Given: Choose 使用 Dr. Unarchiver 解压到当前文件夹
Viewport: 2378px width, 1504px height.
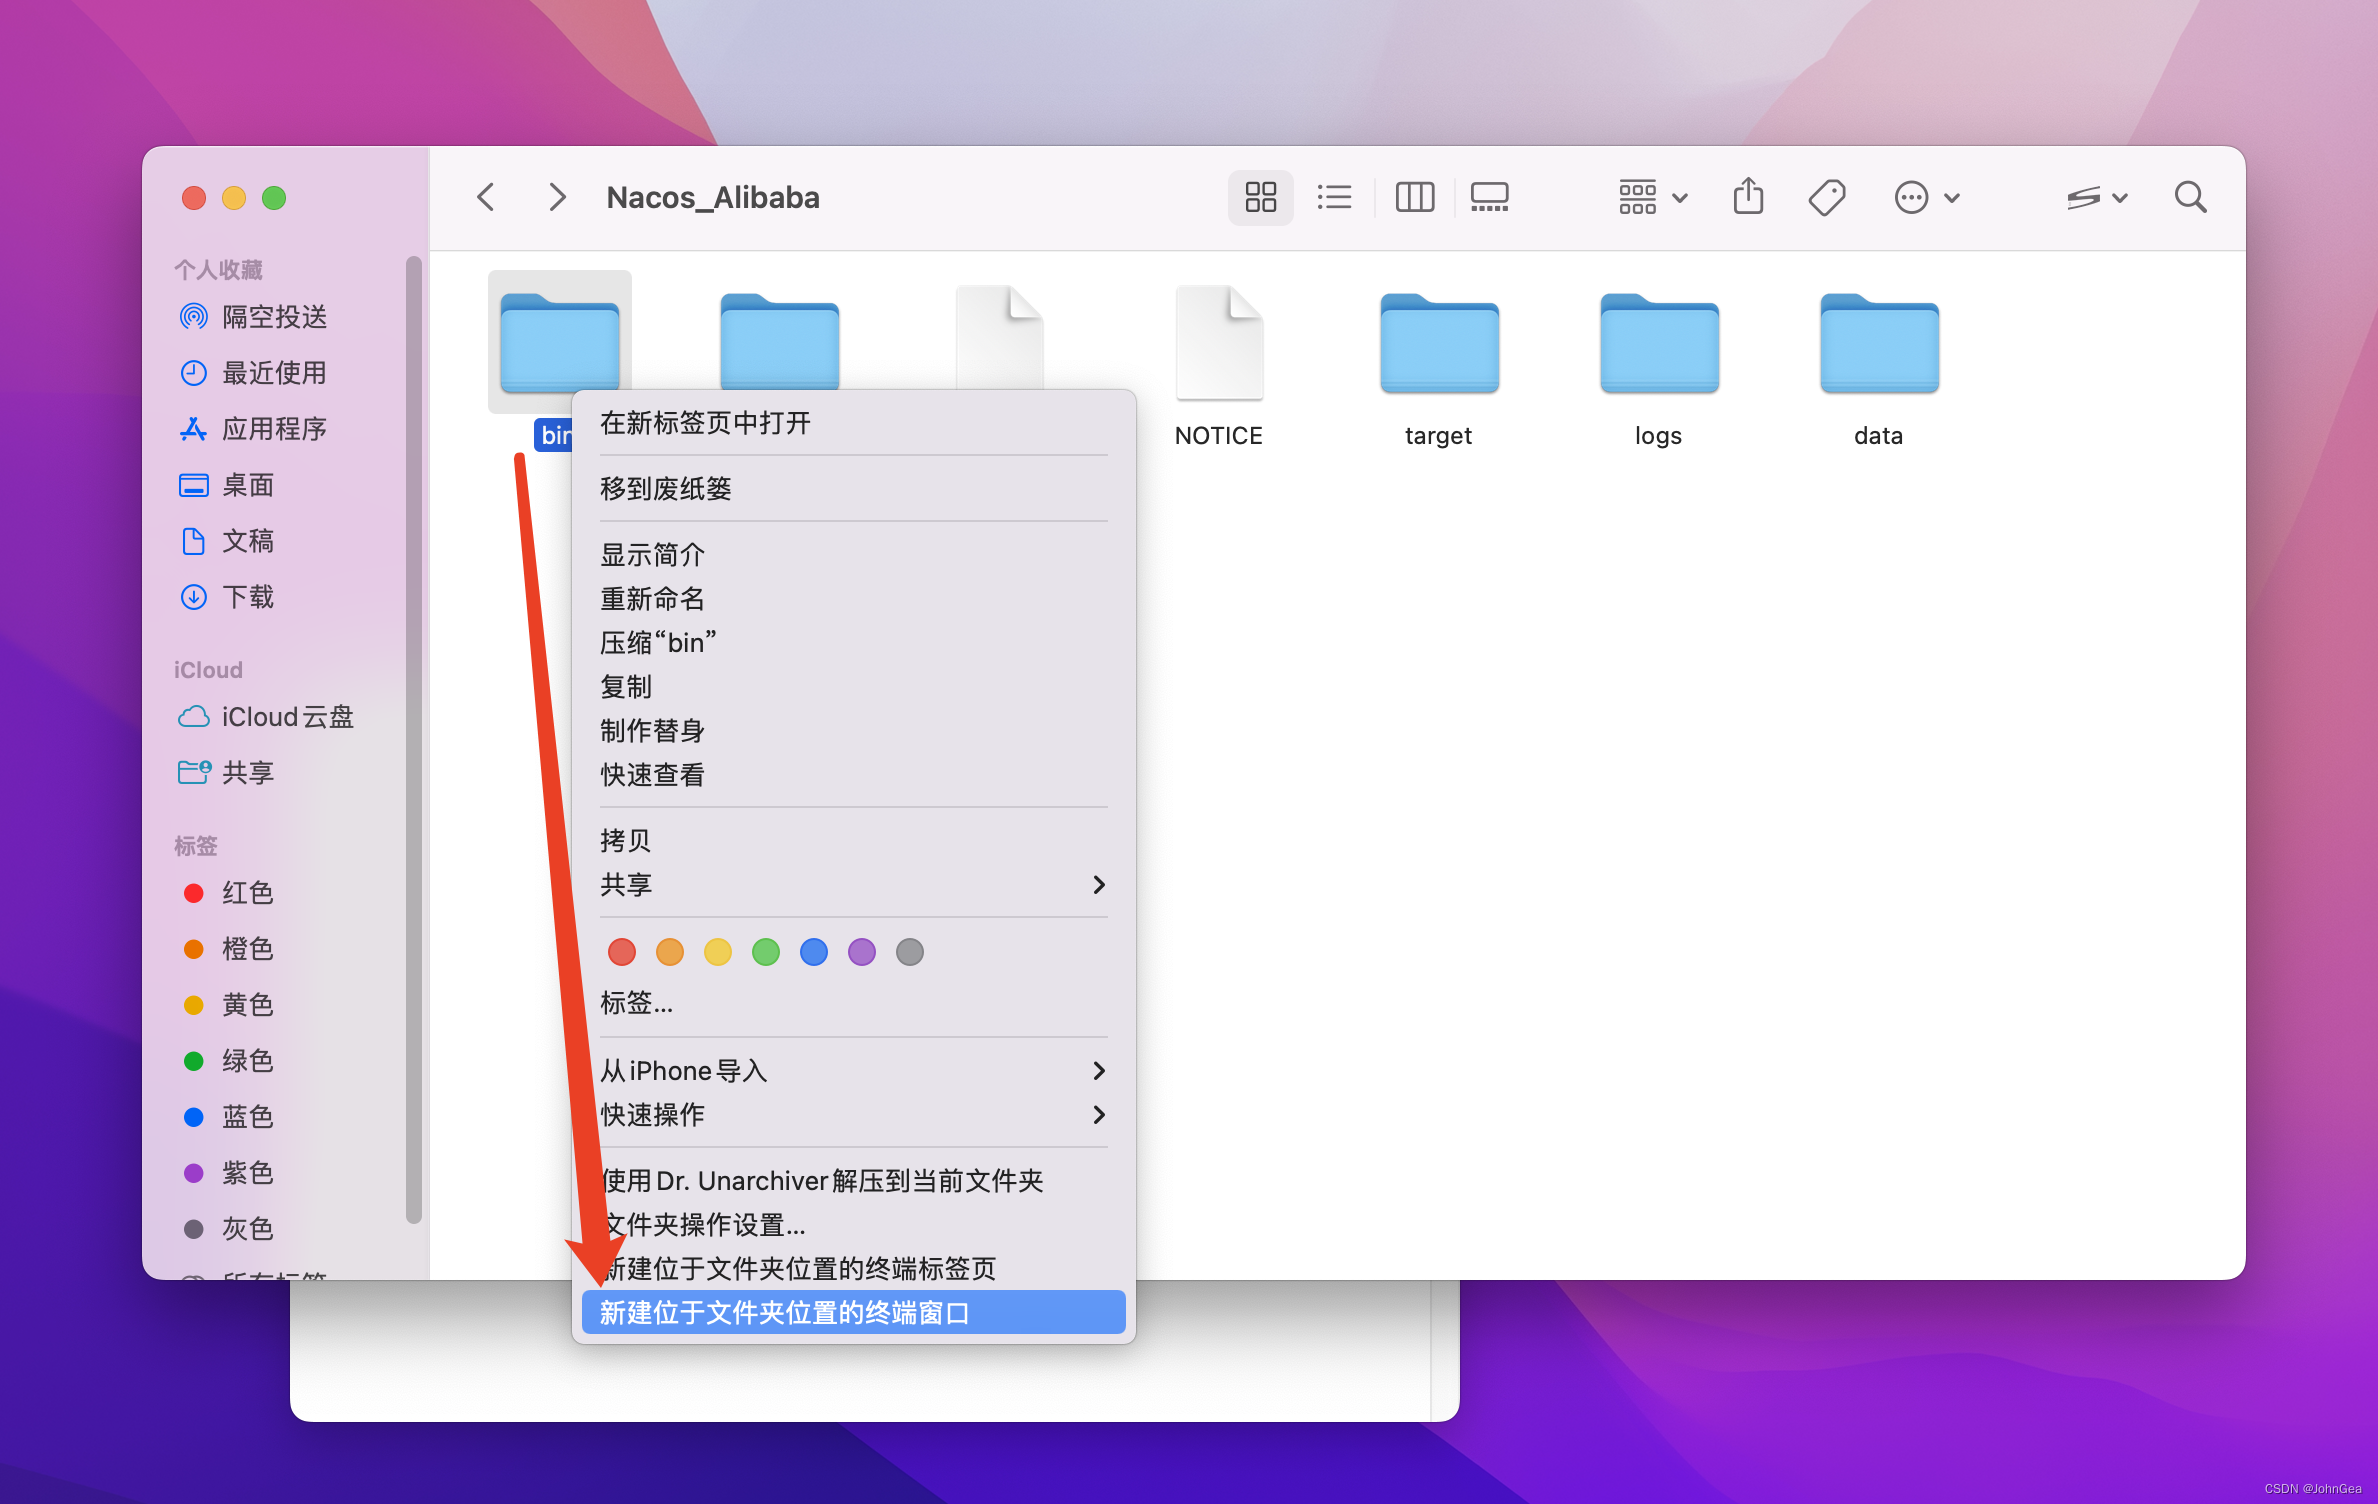Looking at the screenshot, I should tap(853, 1181).
